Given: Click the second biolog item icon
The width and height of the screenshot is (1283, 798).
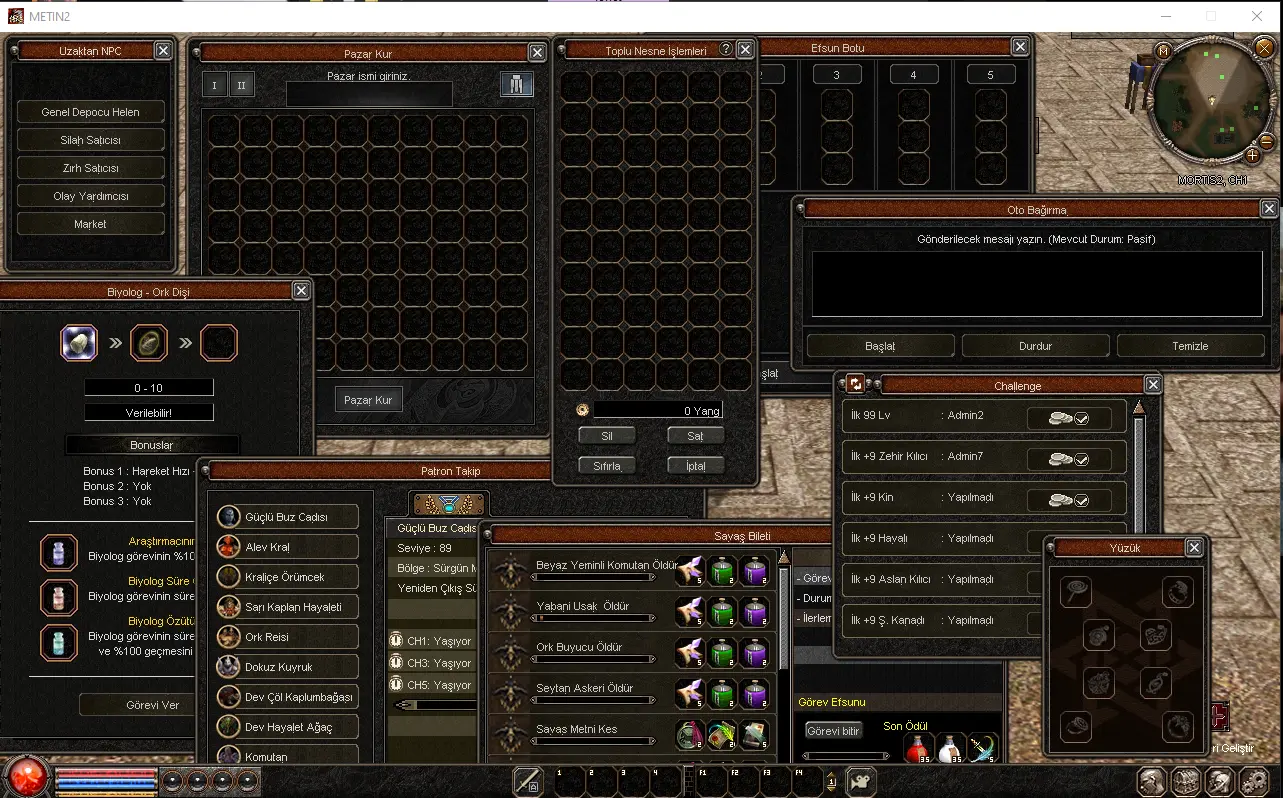Looking at the screenshot, I should 149,343.
